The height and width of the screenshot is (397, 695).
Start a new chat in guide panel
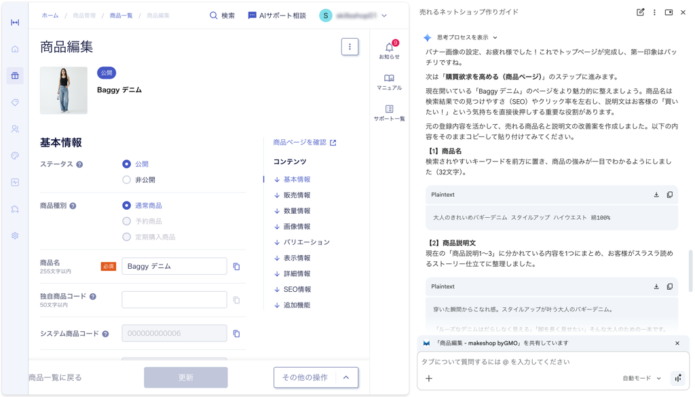(640, 12)
